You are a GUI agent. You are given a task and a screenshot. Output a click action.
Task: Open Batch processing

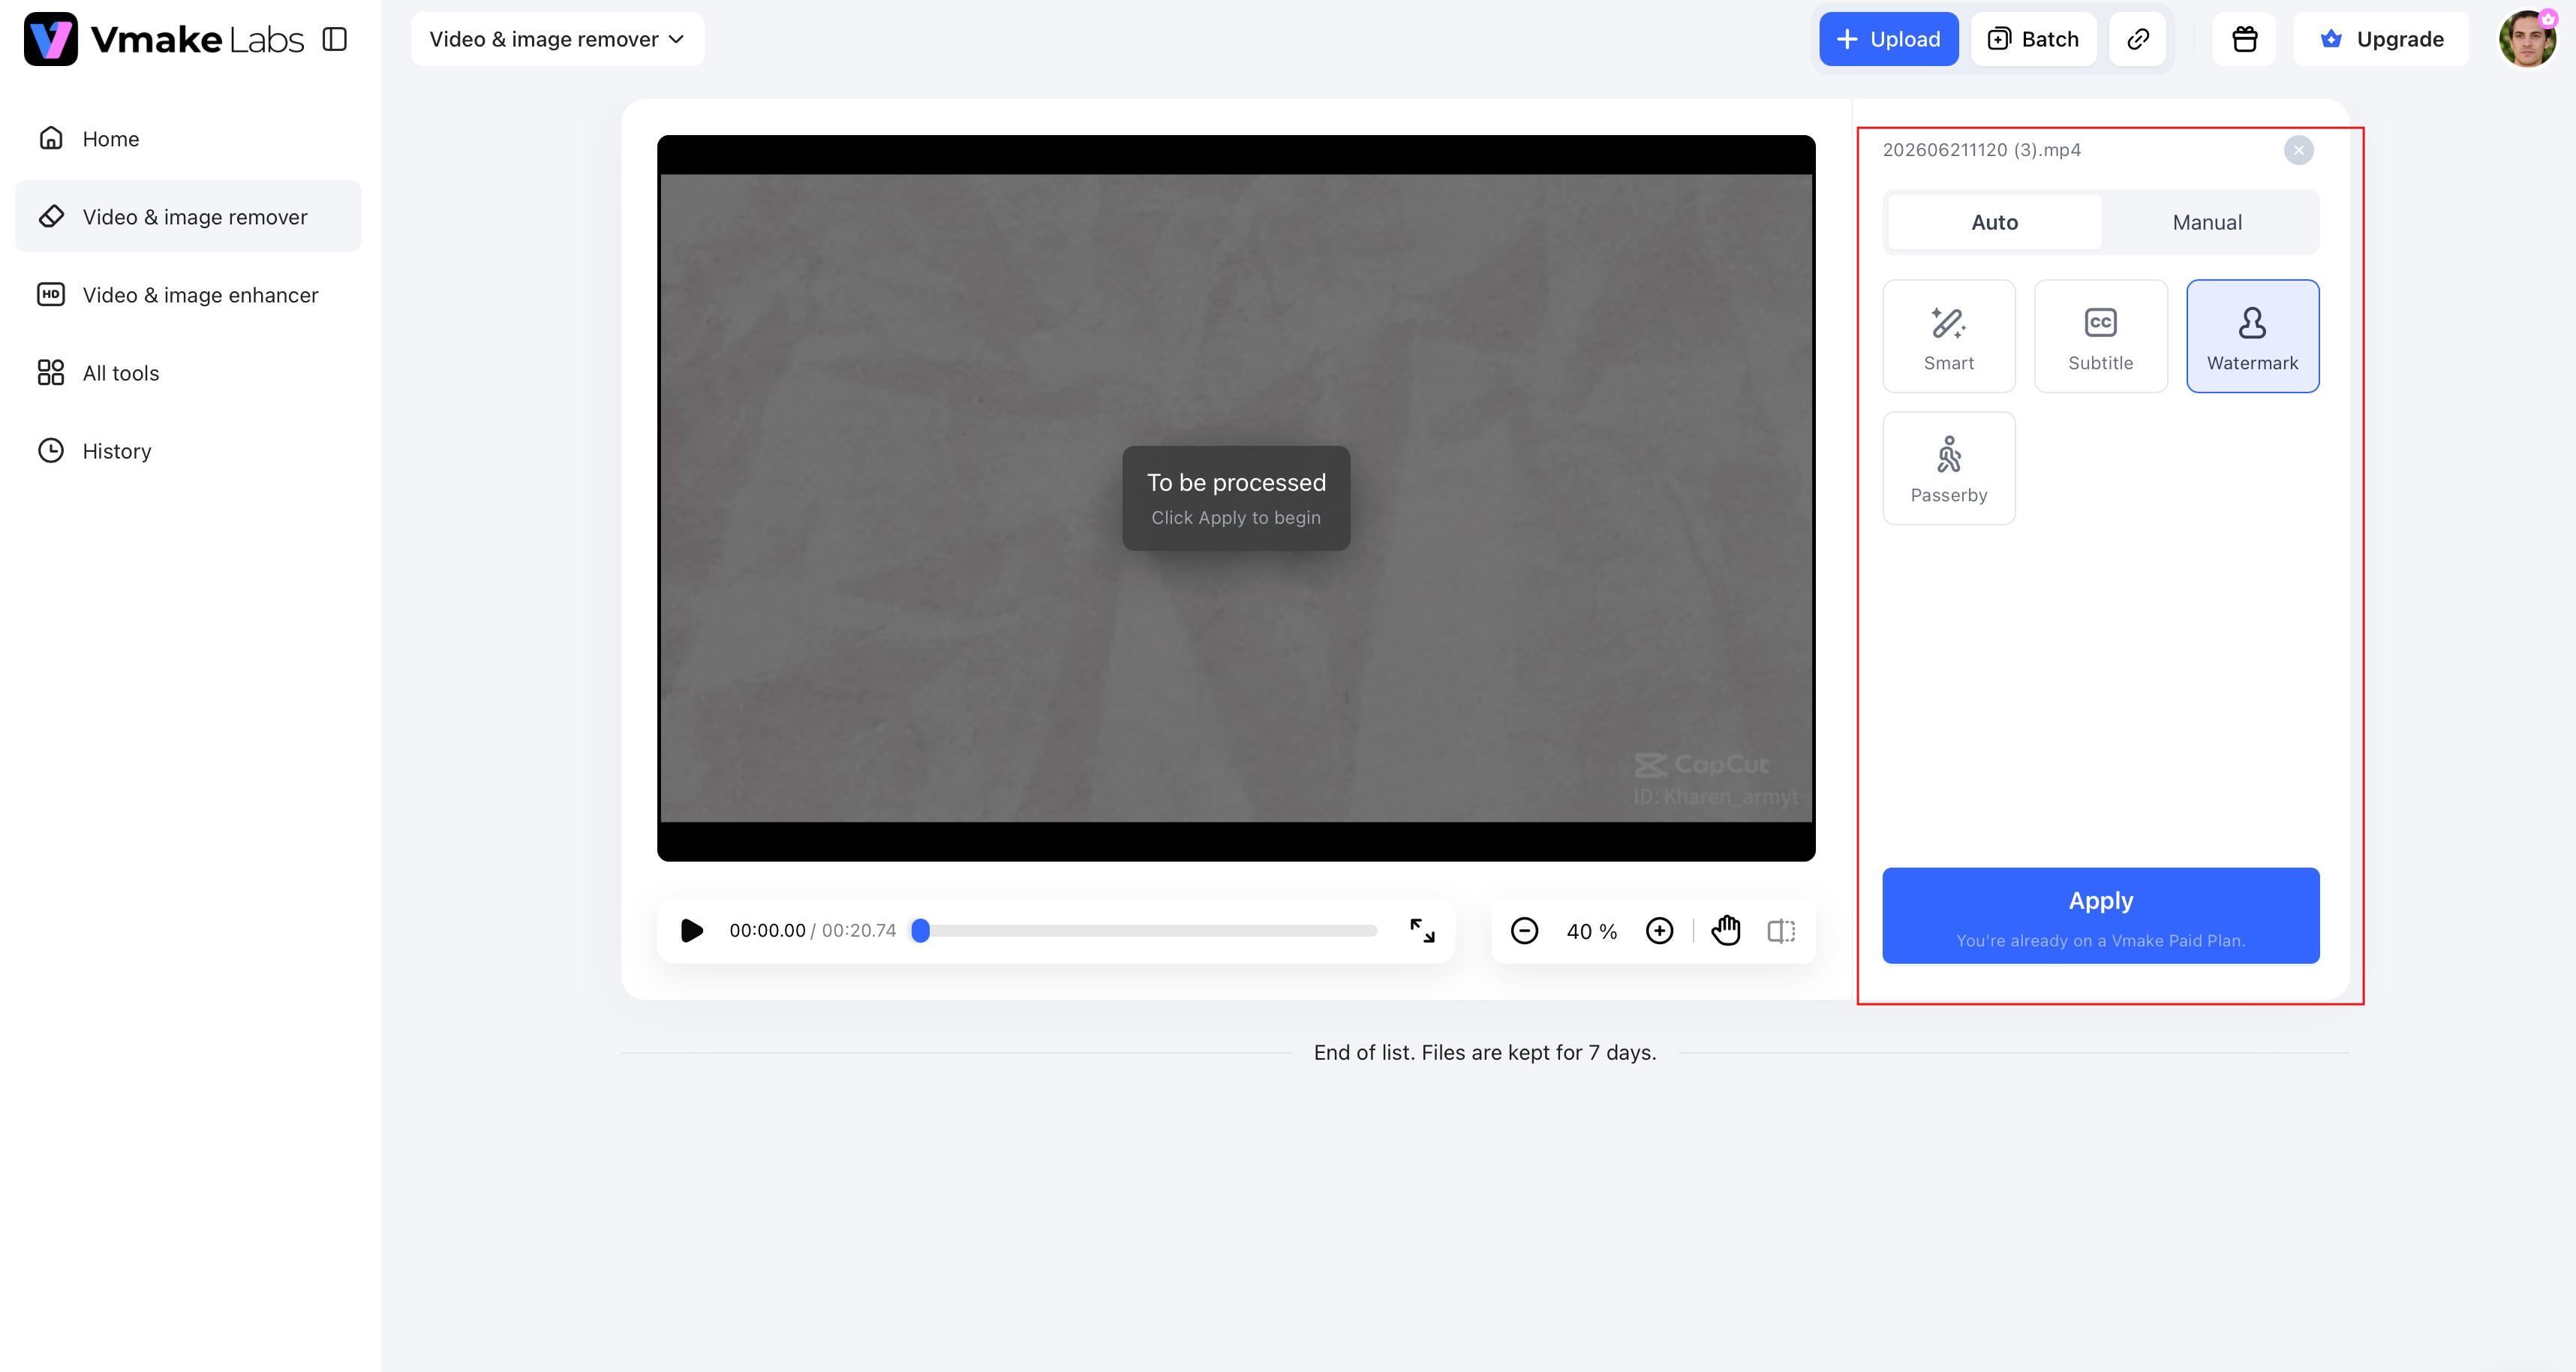coord(2033,39)
